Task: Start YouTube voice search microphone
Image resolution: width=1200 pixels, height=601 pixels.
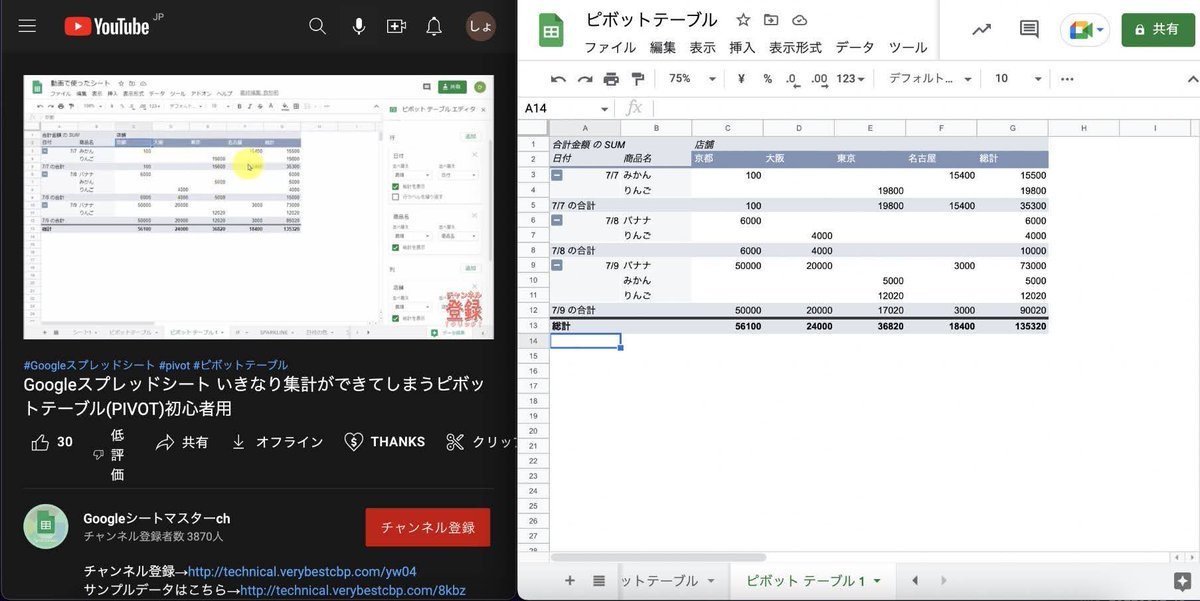Action: tap(358, 27)
